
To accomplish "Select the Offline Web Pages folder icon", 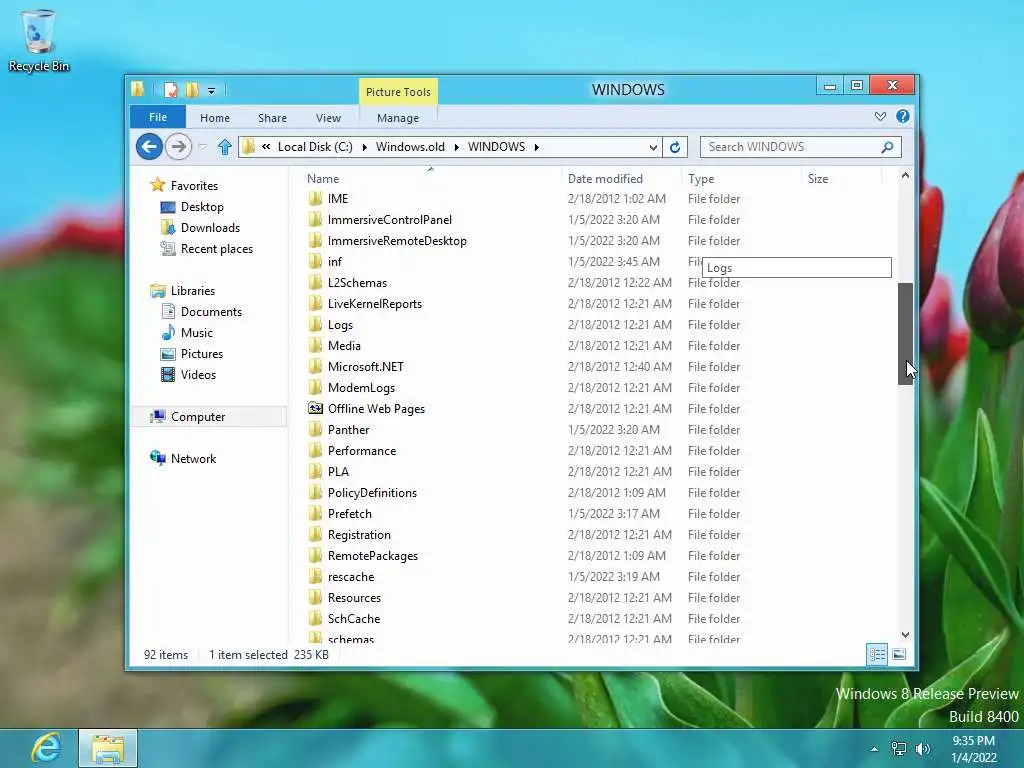I will point(315,408).
